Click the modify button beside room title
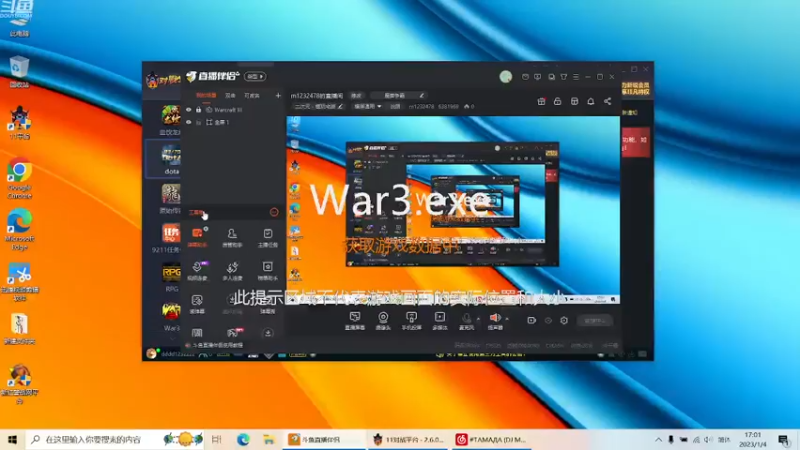This screenshot has height=450, width=800. [356, 95]
